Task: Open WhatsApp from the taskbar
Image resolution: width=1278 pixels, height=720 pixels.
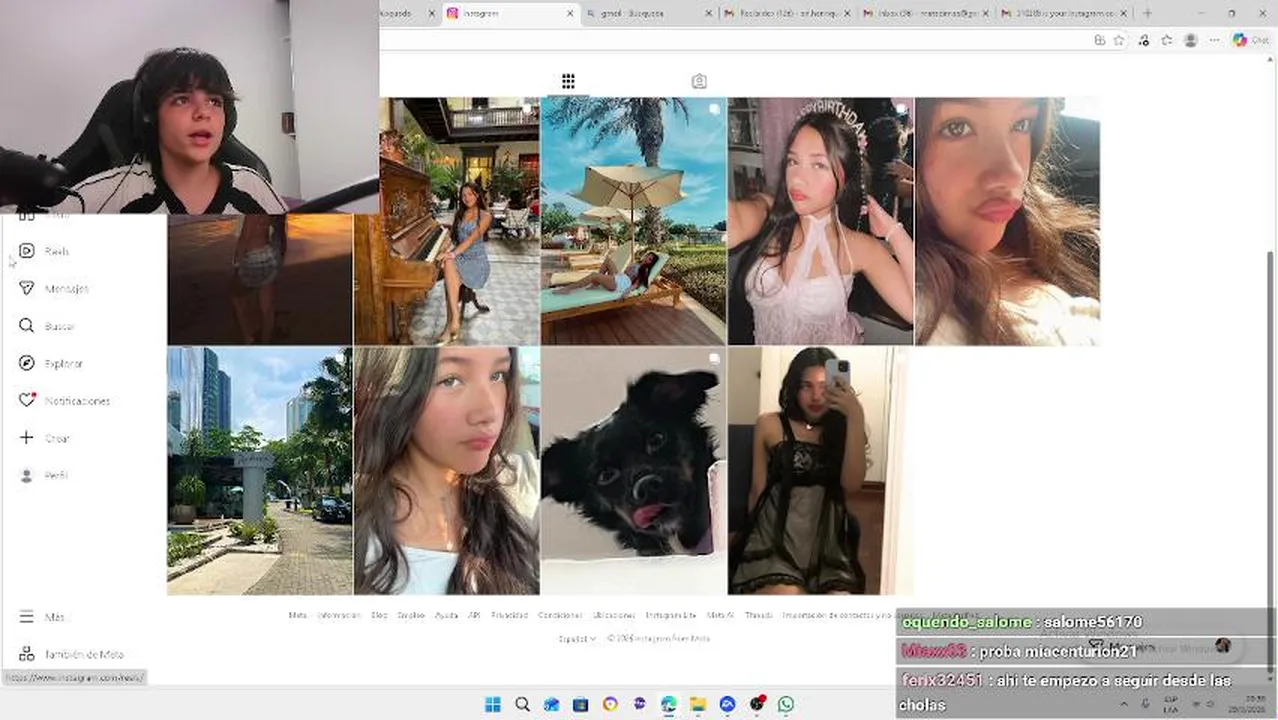Action: coord(786,704)
